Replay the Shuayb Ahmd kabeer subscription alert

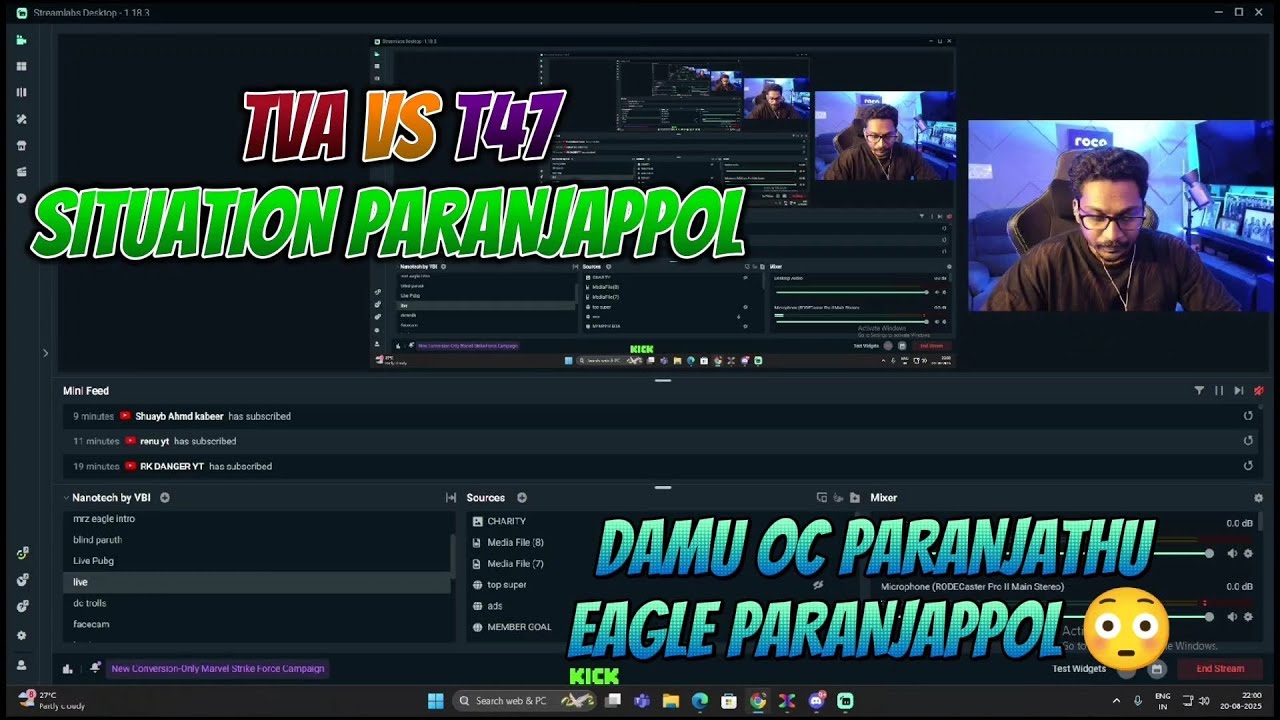1248,416
